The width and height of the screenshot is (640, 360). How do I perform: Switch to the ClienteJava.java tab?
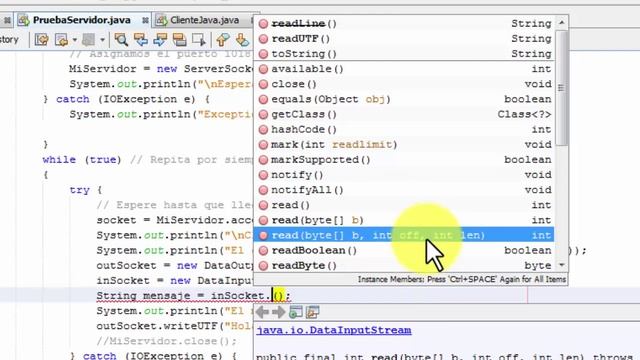(x=204, y=20)
